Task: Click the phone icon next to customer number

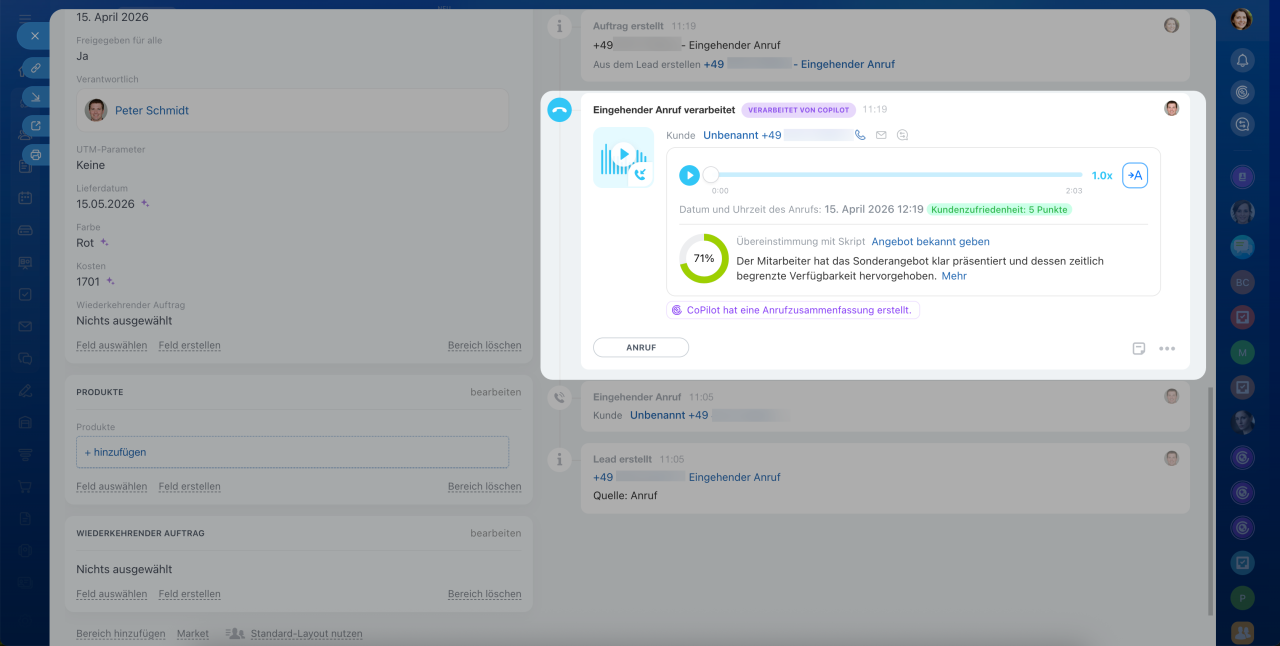Action: pos(860,135)
